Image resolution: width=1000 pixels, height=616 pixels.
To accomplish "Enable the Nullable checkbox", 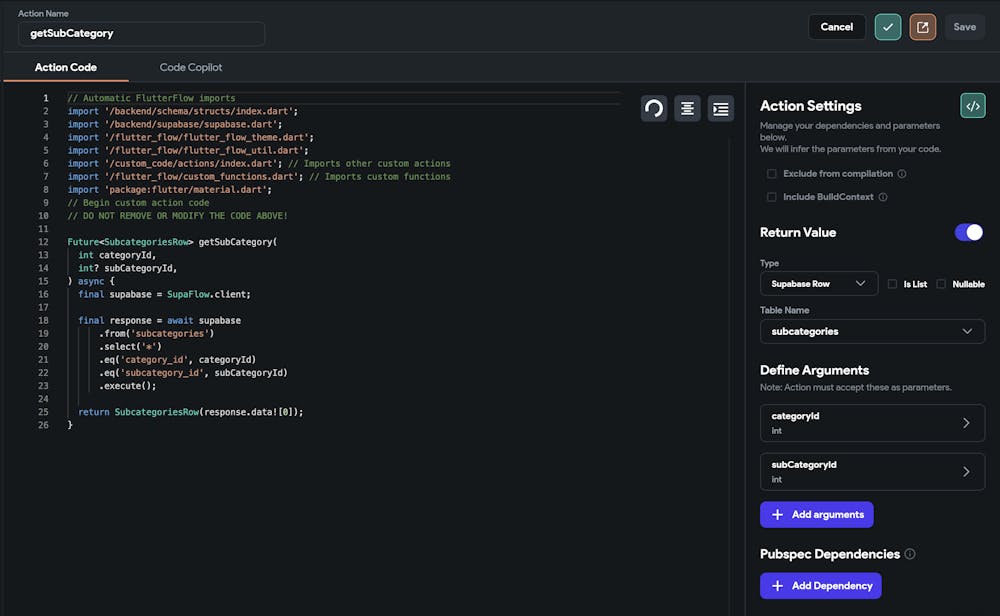I will (x=940, y=284).
